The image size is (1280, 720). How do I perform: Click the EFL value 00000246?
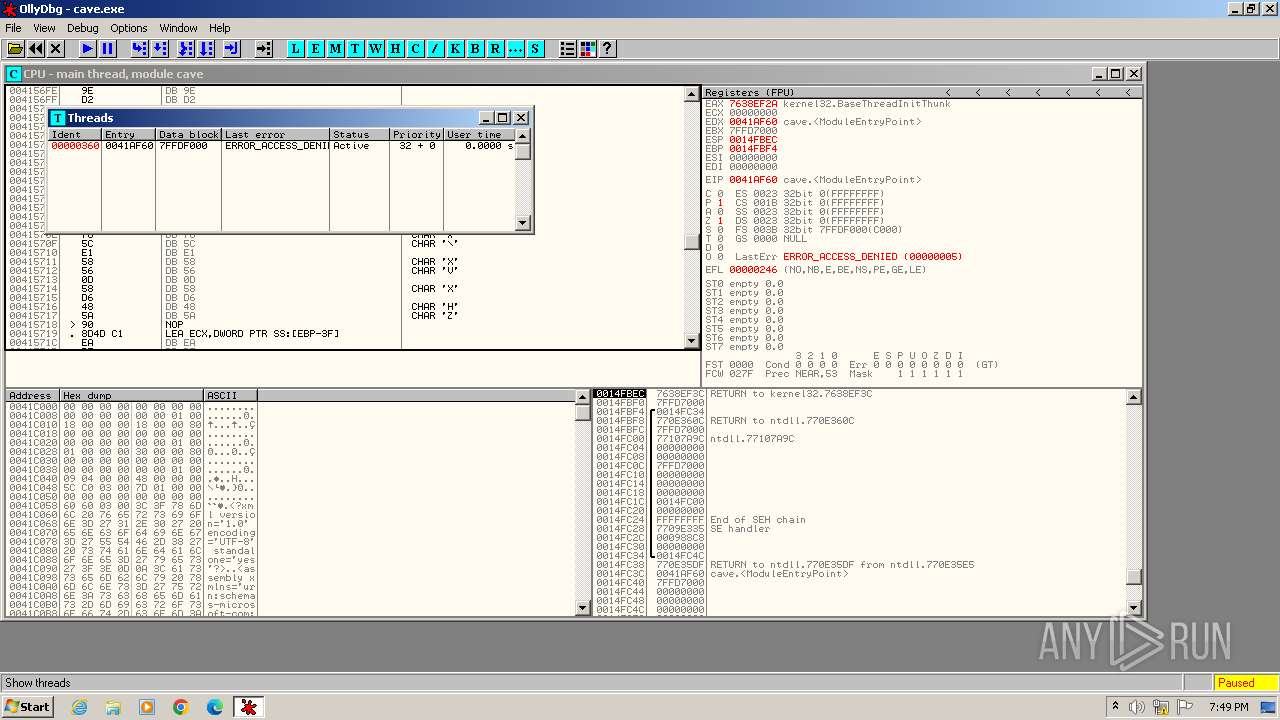coord(753,270)
